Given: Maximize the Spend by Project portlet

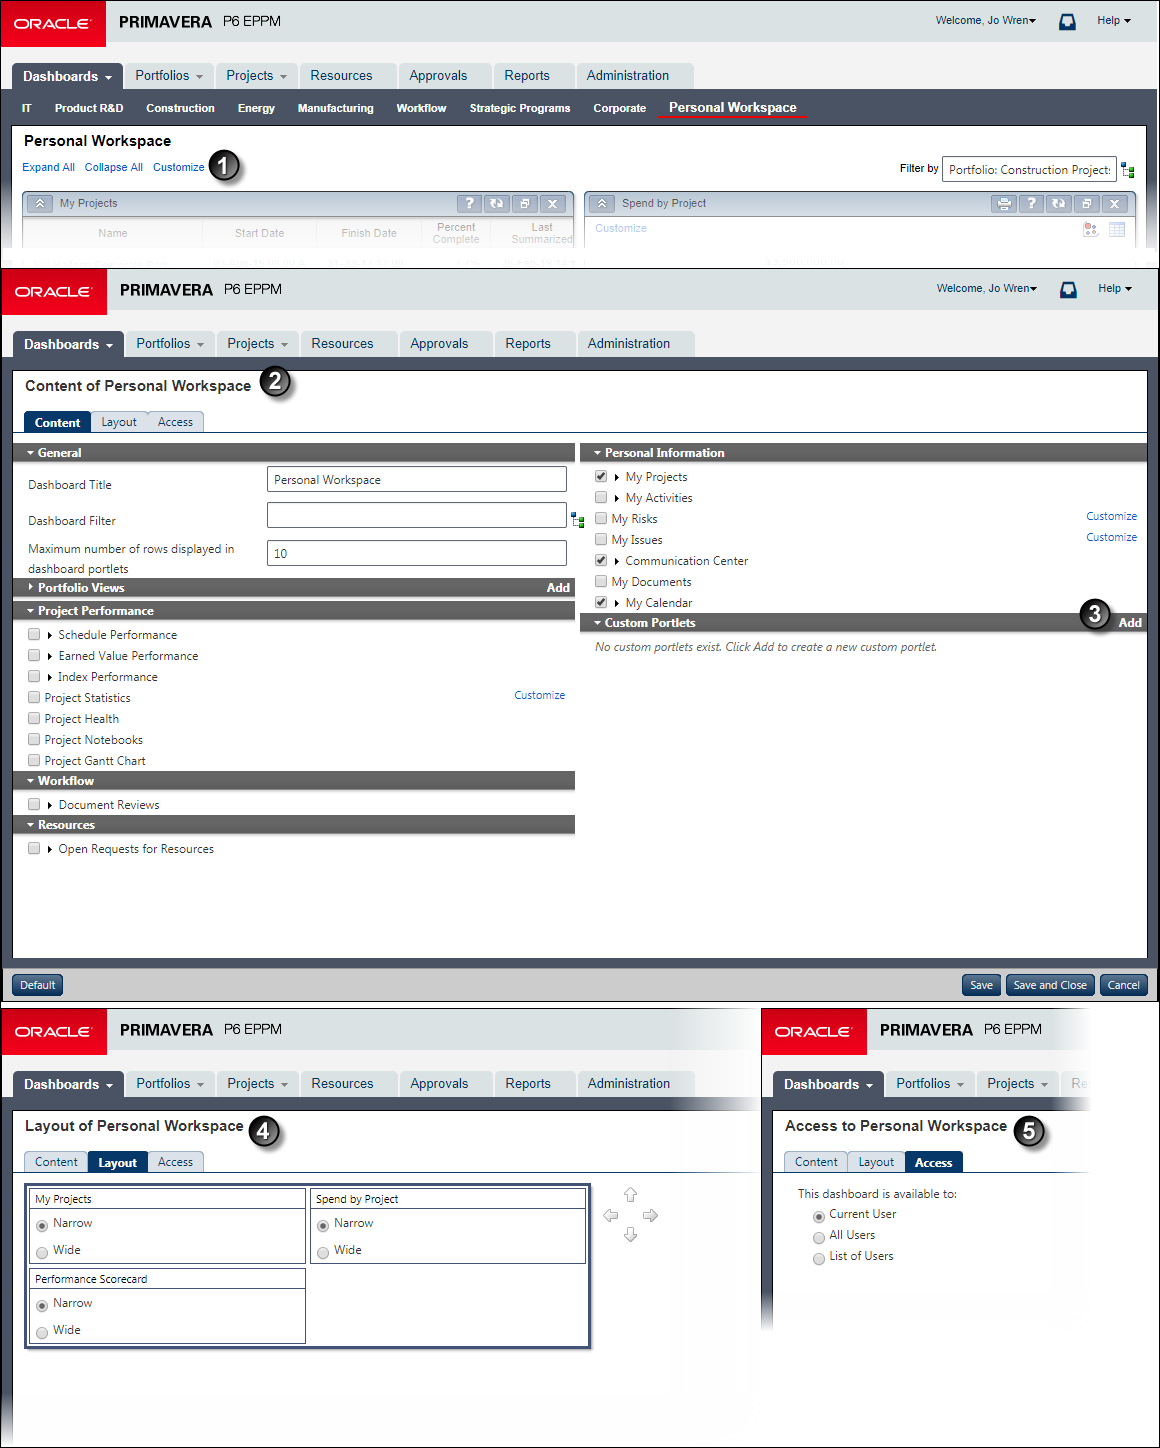Looking at the screenshot, I should (1086, 203).
